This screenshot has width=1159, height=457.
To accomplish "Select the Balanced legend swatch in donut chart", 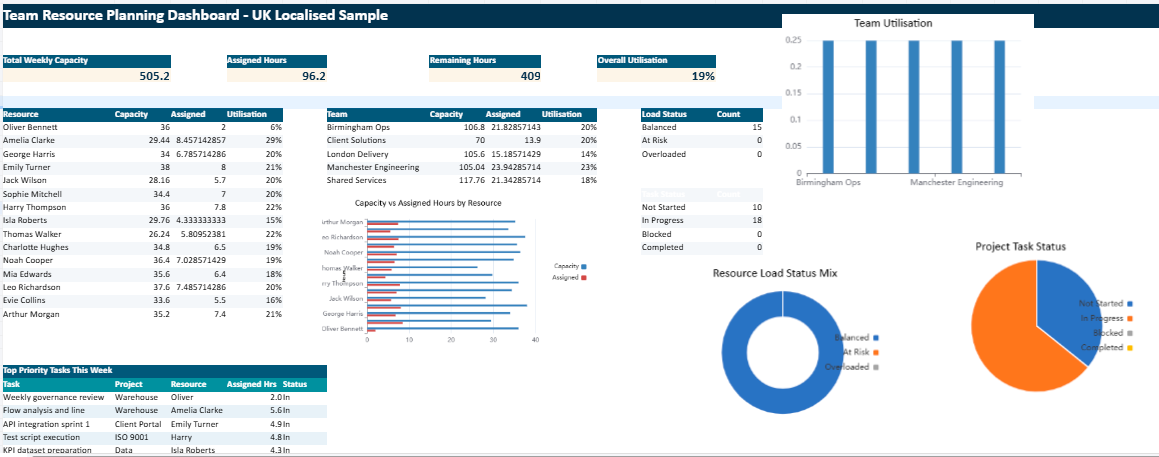I will click(x=875, y=338).
